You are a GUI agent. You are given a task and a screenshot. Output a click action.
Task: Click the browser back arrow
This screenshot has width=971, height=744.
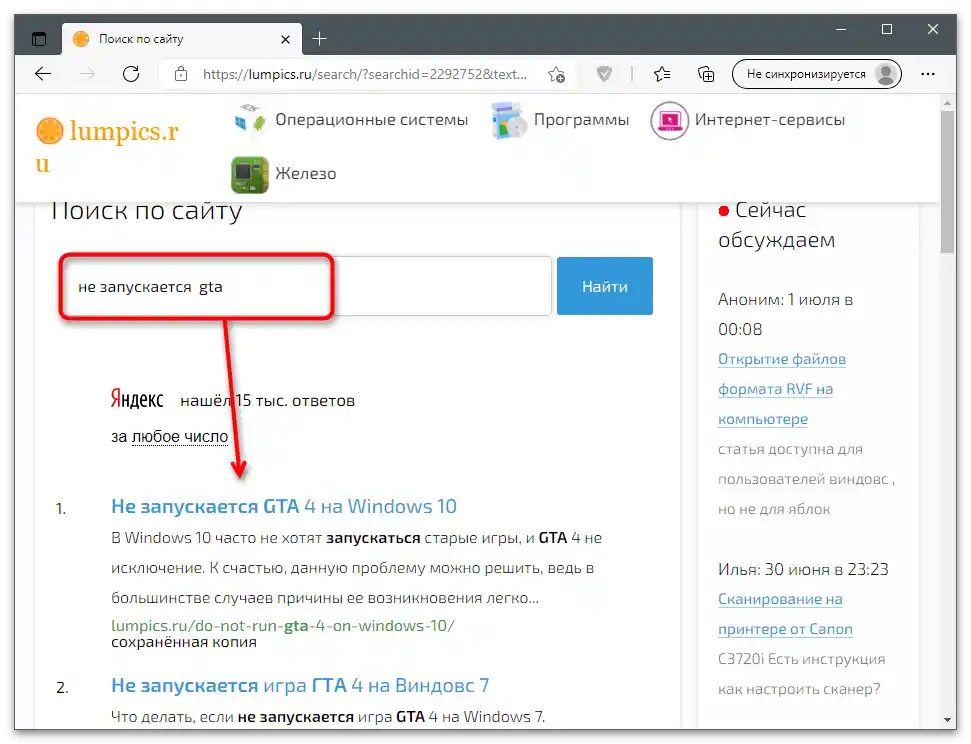[x=43, y=74]
